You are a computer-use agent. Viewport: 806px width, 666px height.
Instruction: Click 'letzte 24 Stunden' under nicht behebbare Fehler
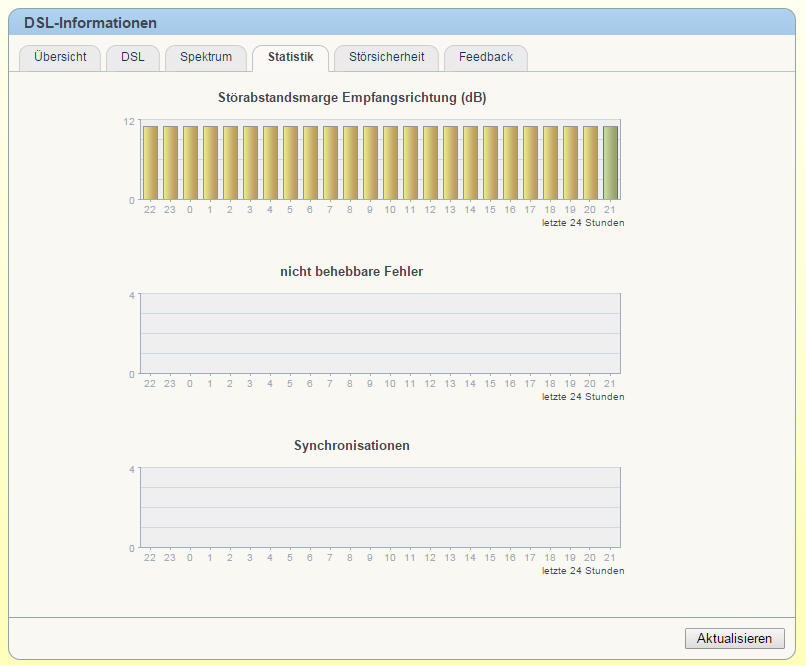(583, 397)
